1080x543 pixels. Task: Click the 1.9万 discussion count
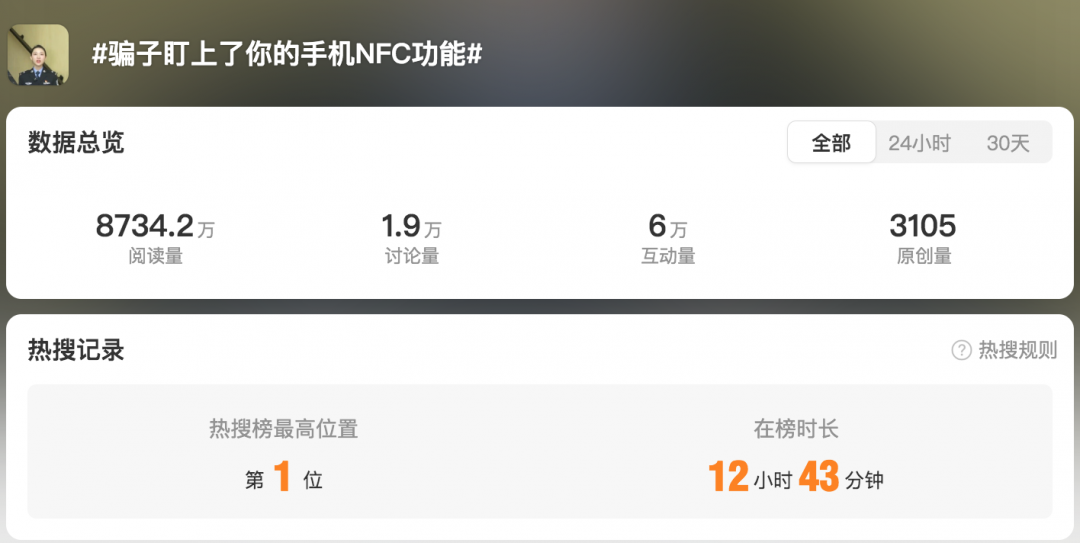(411, 226)
